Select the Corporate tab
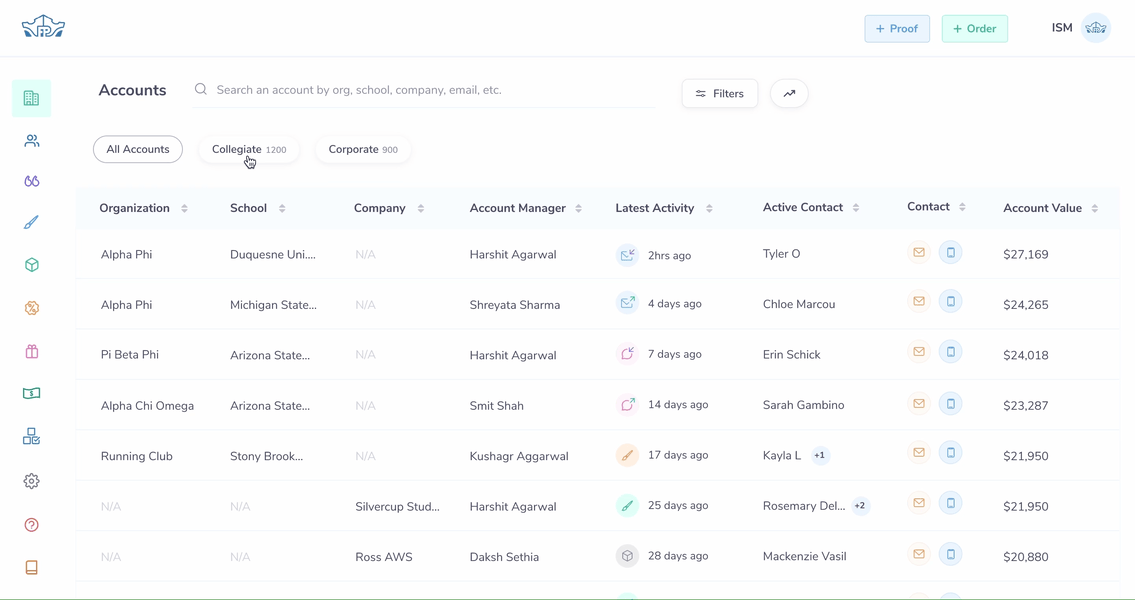This screenshot has height=600, width=1135. pyautogui.click(x=362, y=150)
